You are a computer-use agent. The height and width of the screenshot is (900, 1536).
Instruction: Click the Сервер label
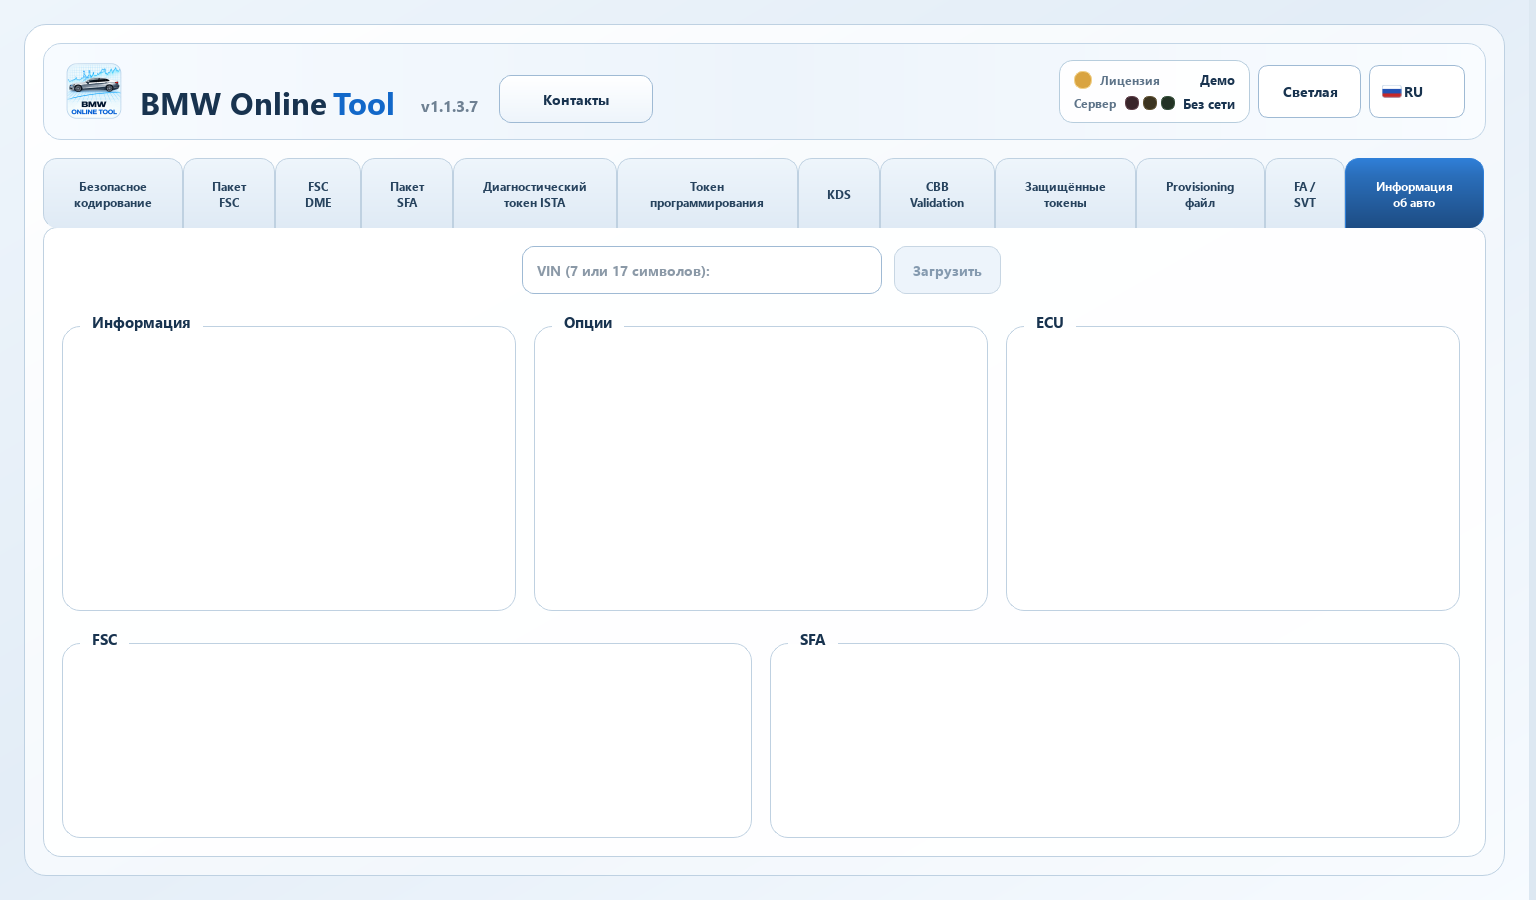(x=1095, y=104)
